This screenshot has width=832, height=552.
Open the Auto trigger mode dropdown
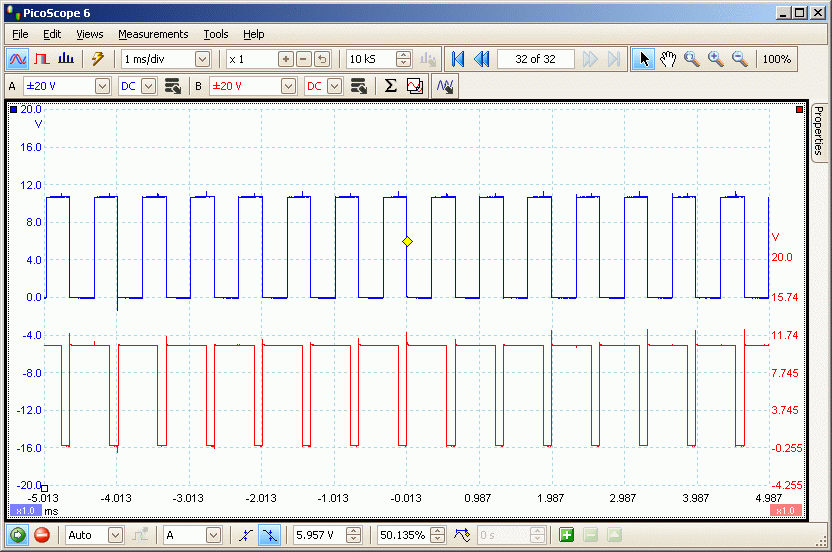click(x=115, y=535)
